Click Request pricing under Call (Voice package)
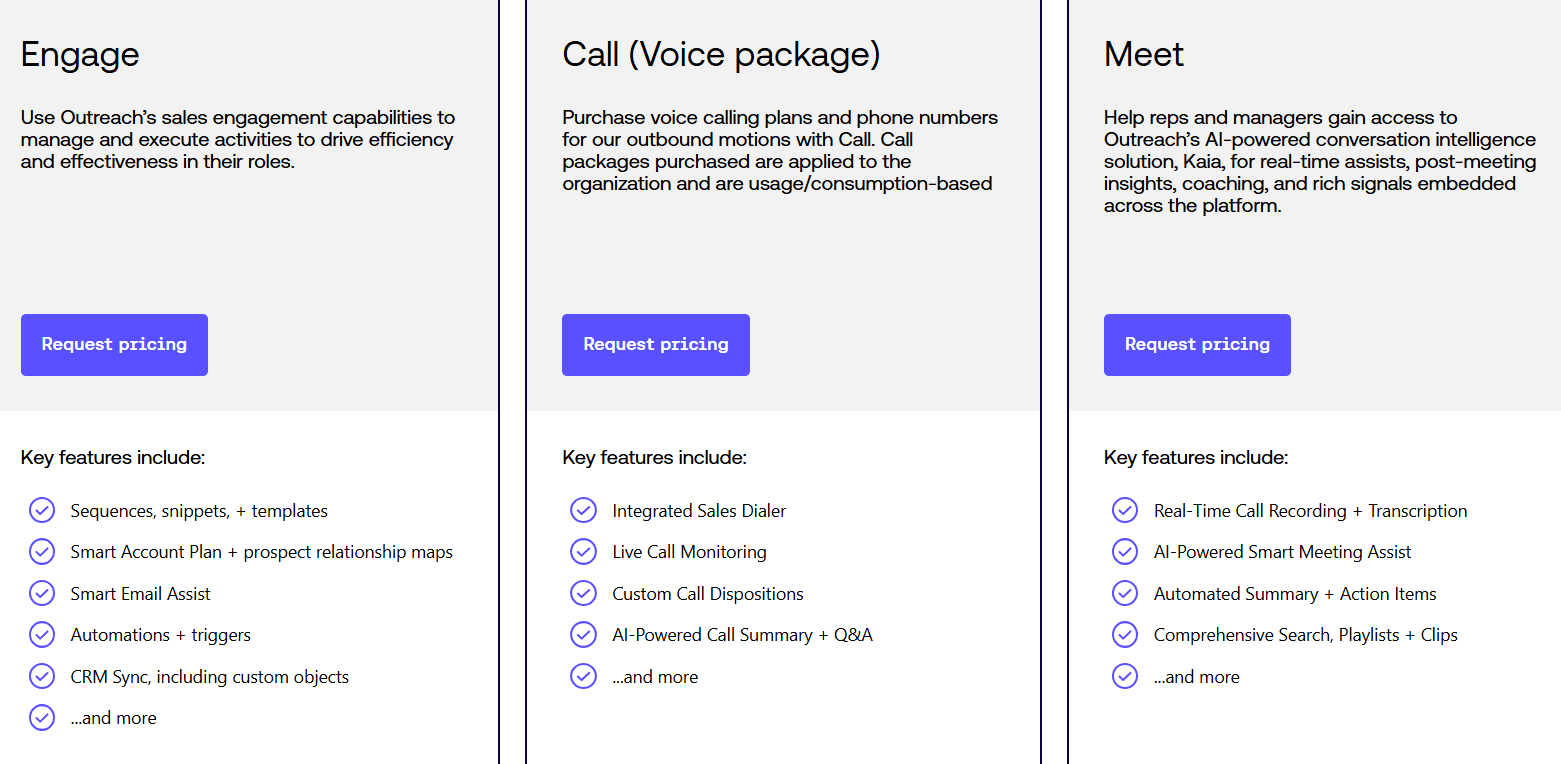1561x764 pixels. click(x=655, y=344)
